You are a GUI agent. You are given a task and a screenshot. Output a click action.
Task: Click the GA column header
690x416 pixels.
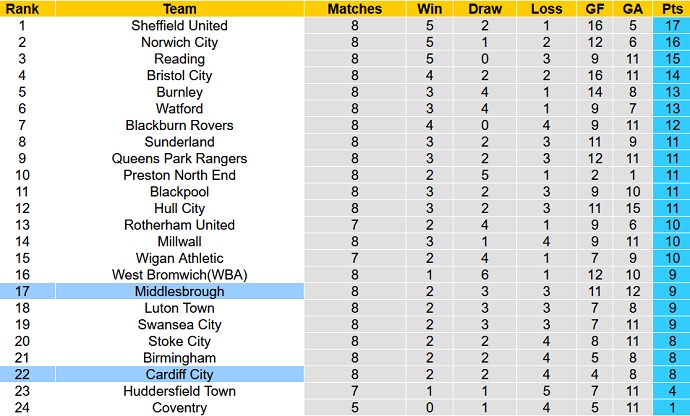pos(632,8)
